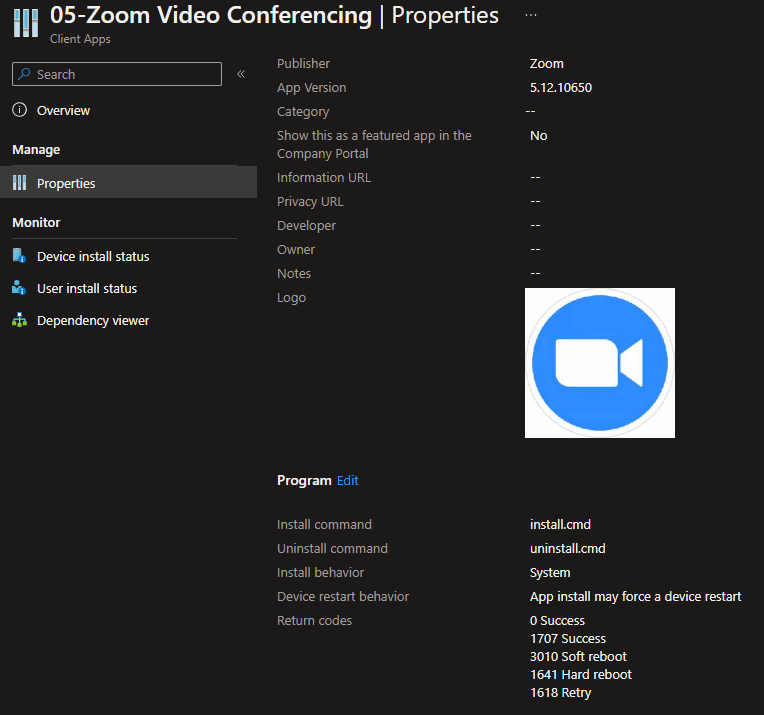Screen dimensions: 764x715
Task: Click the Device restart behavior label
Action: tap(343, 597)
